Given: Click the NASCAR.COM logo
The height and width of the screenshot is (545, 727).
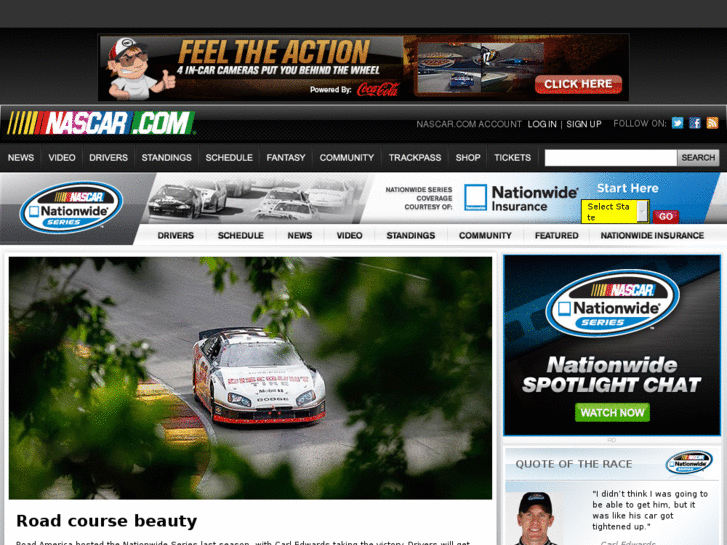Looking at the screenshot, I should (x=101, y=123).
